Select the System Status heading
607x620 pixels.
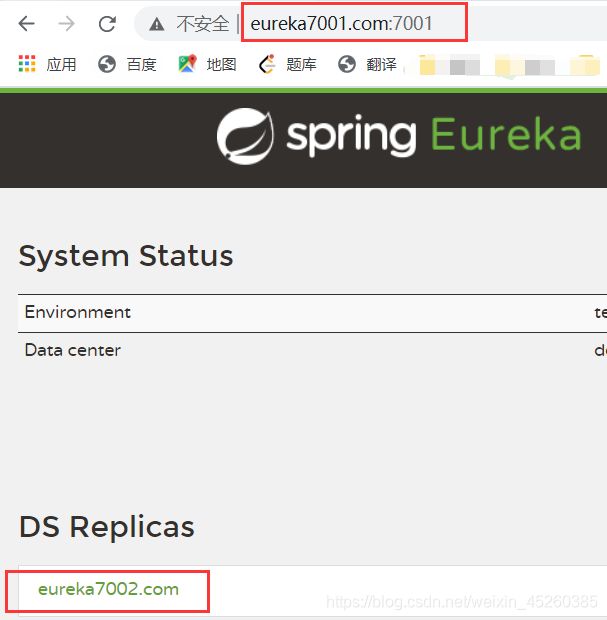click(126, 255)
